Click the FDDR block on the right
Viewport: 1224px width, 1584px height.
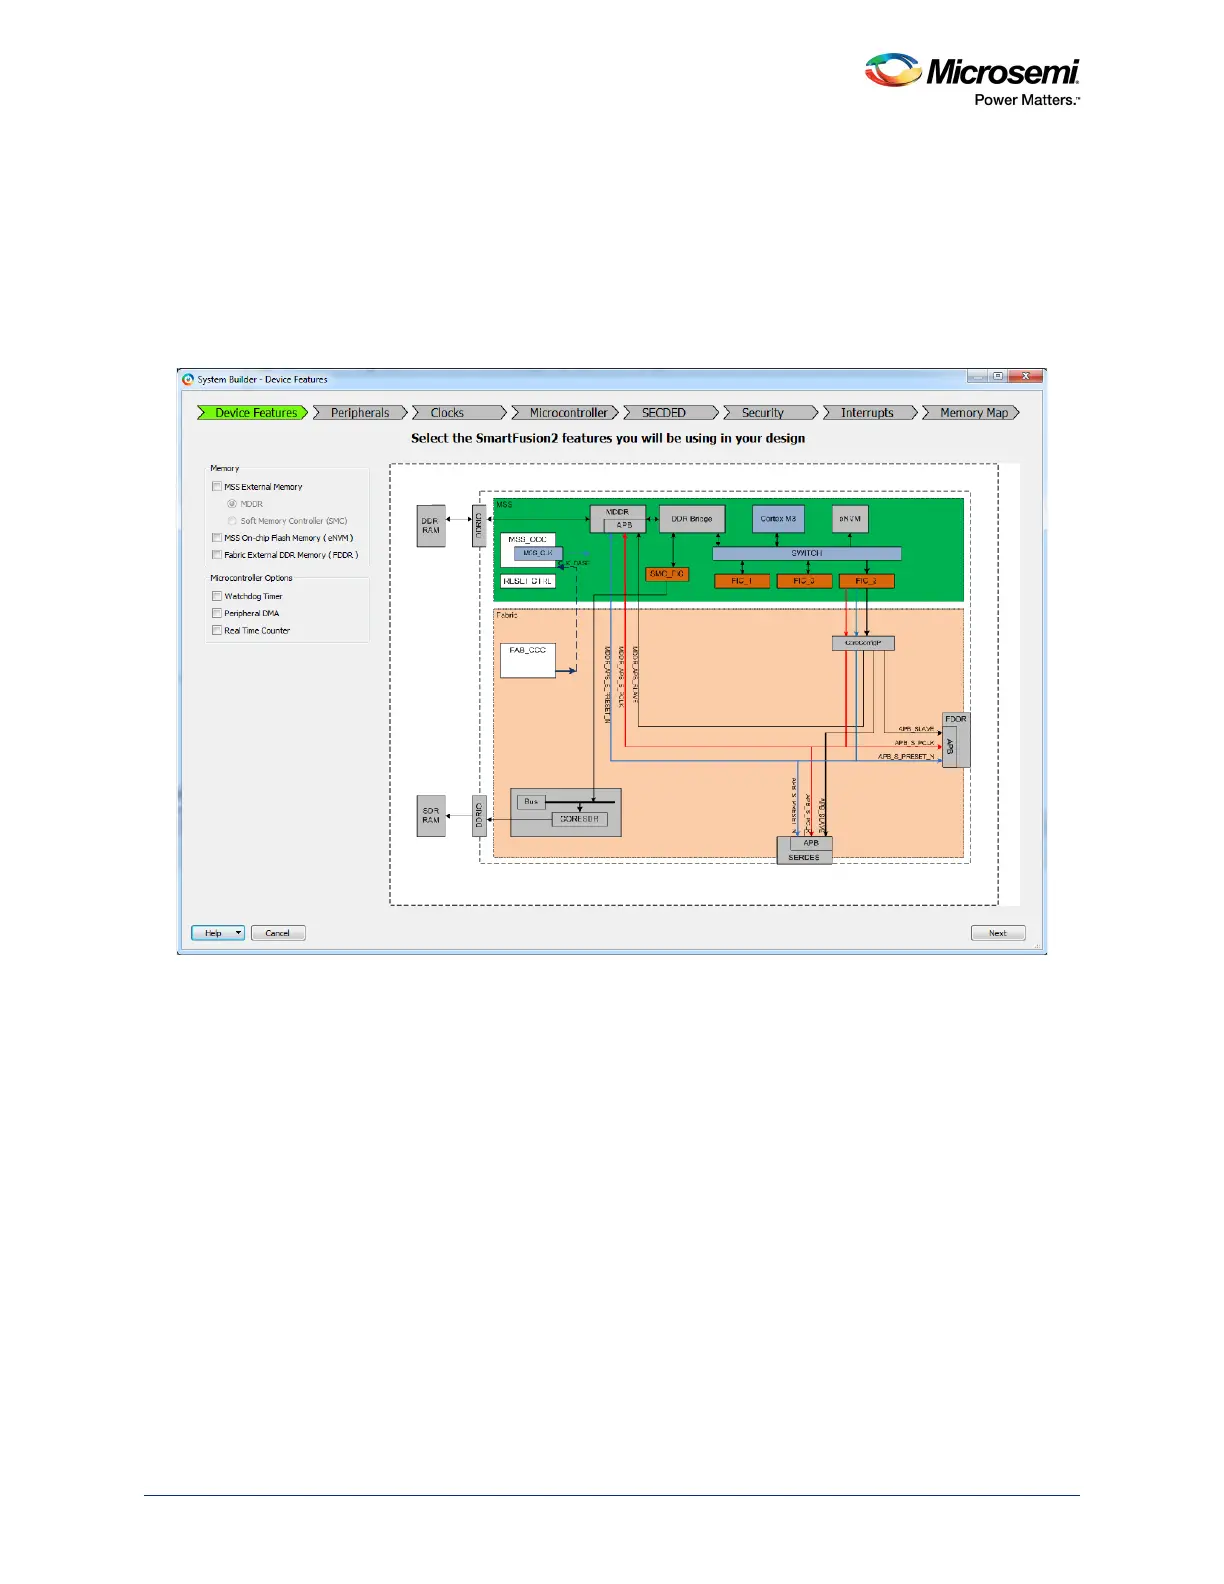click(x=956, y=740)
